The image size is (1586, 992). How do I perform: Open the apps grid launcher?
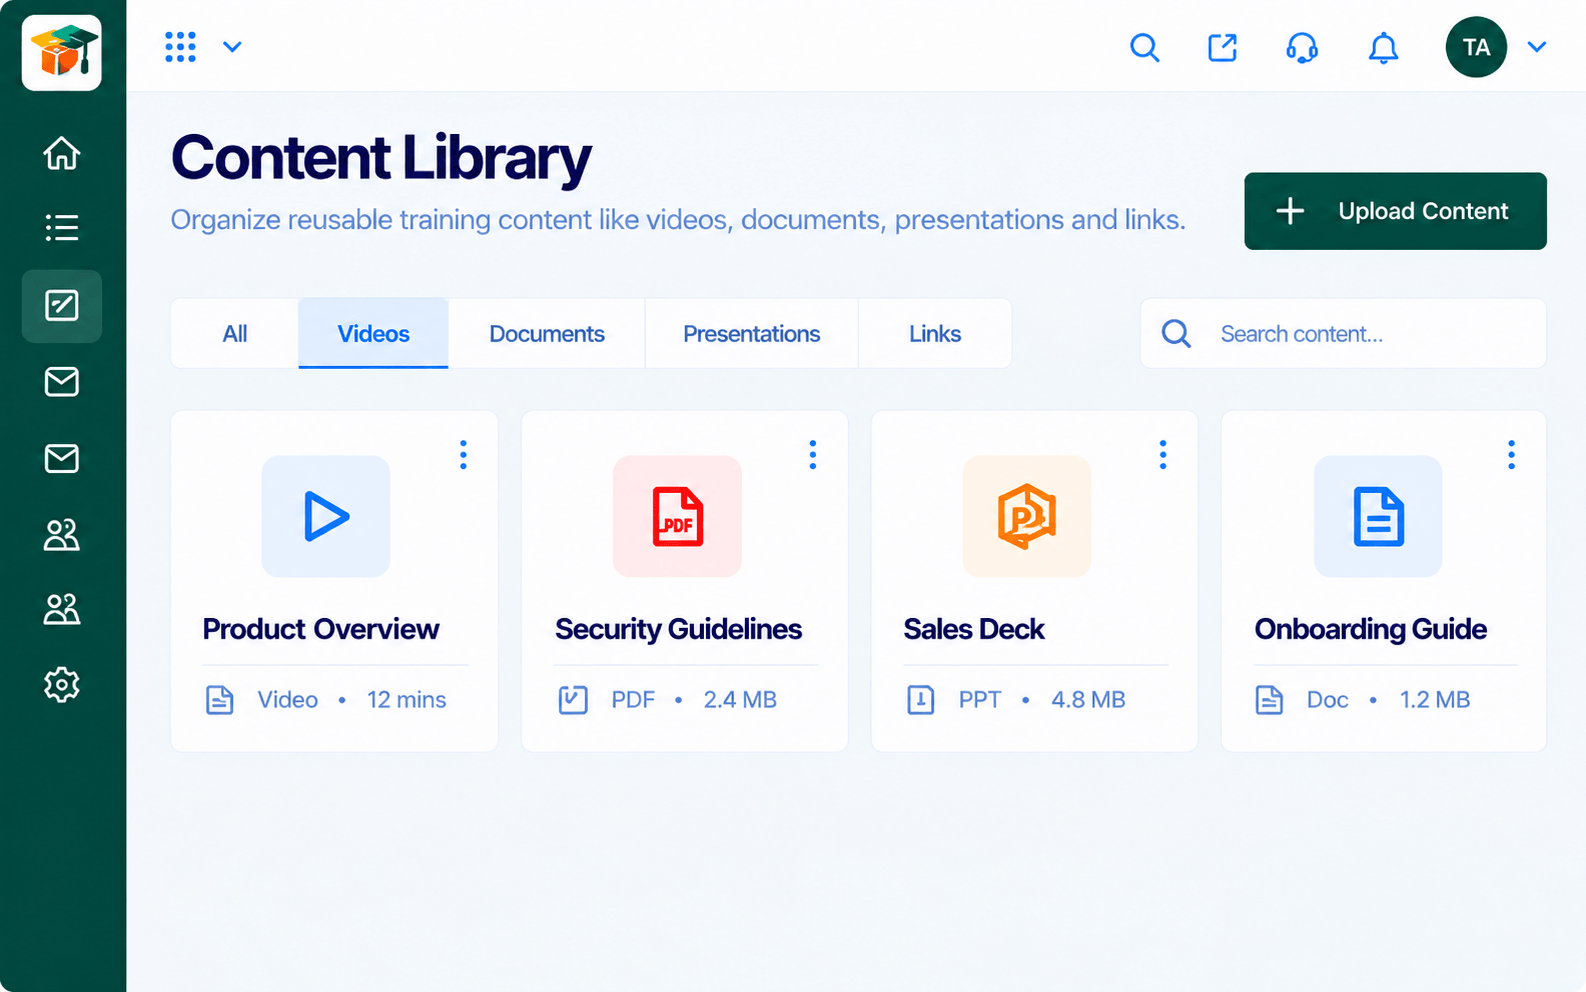pyautogui.click(x=180, y=47)
